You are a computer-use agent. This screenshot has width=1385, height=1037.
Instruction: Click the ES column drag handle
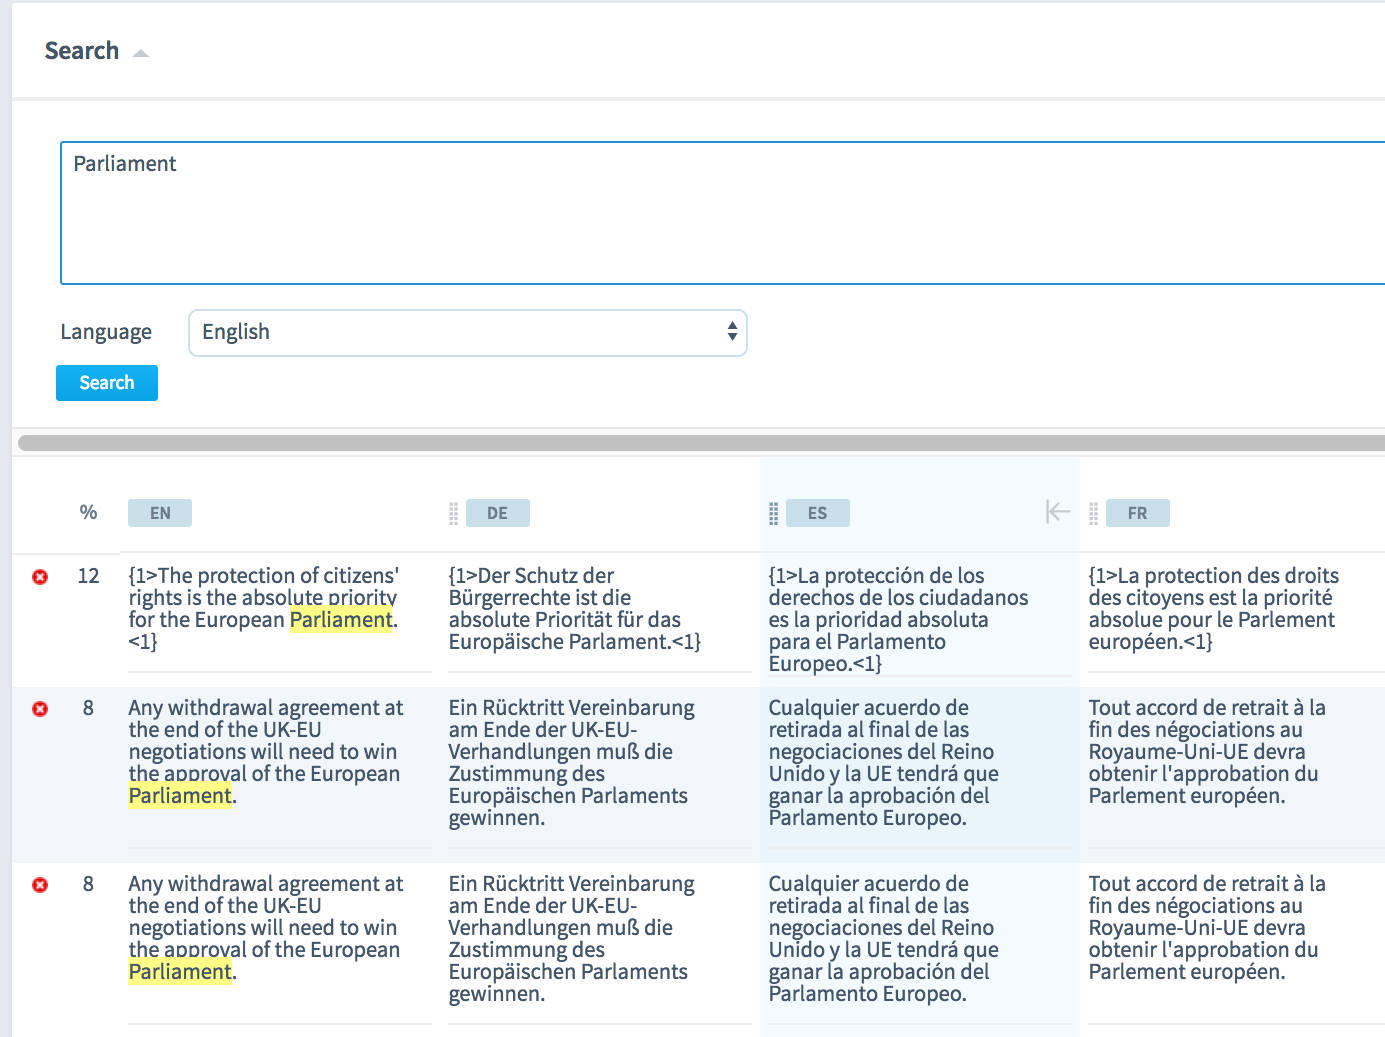click(772, 512)
